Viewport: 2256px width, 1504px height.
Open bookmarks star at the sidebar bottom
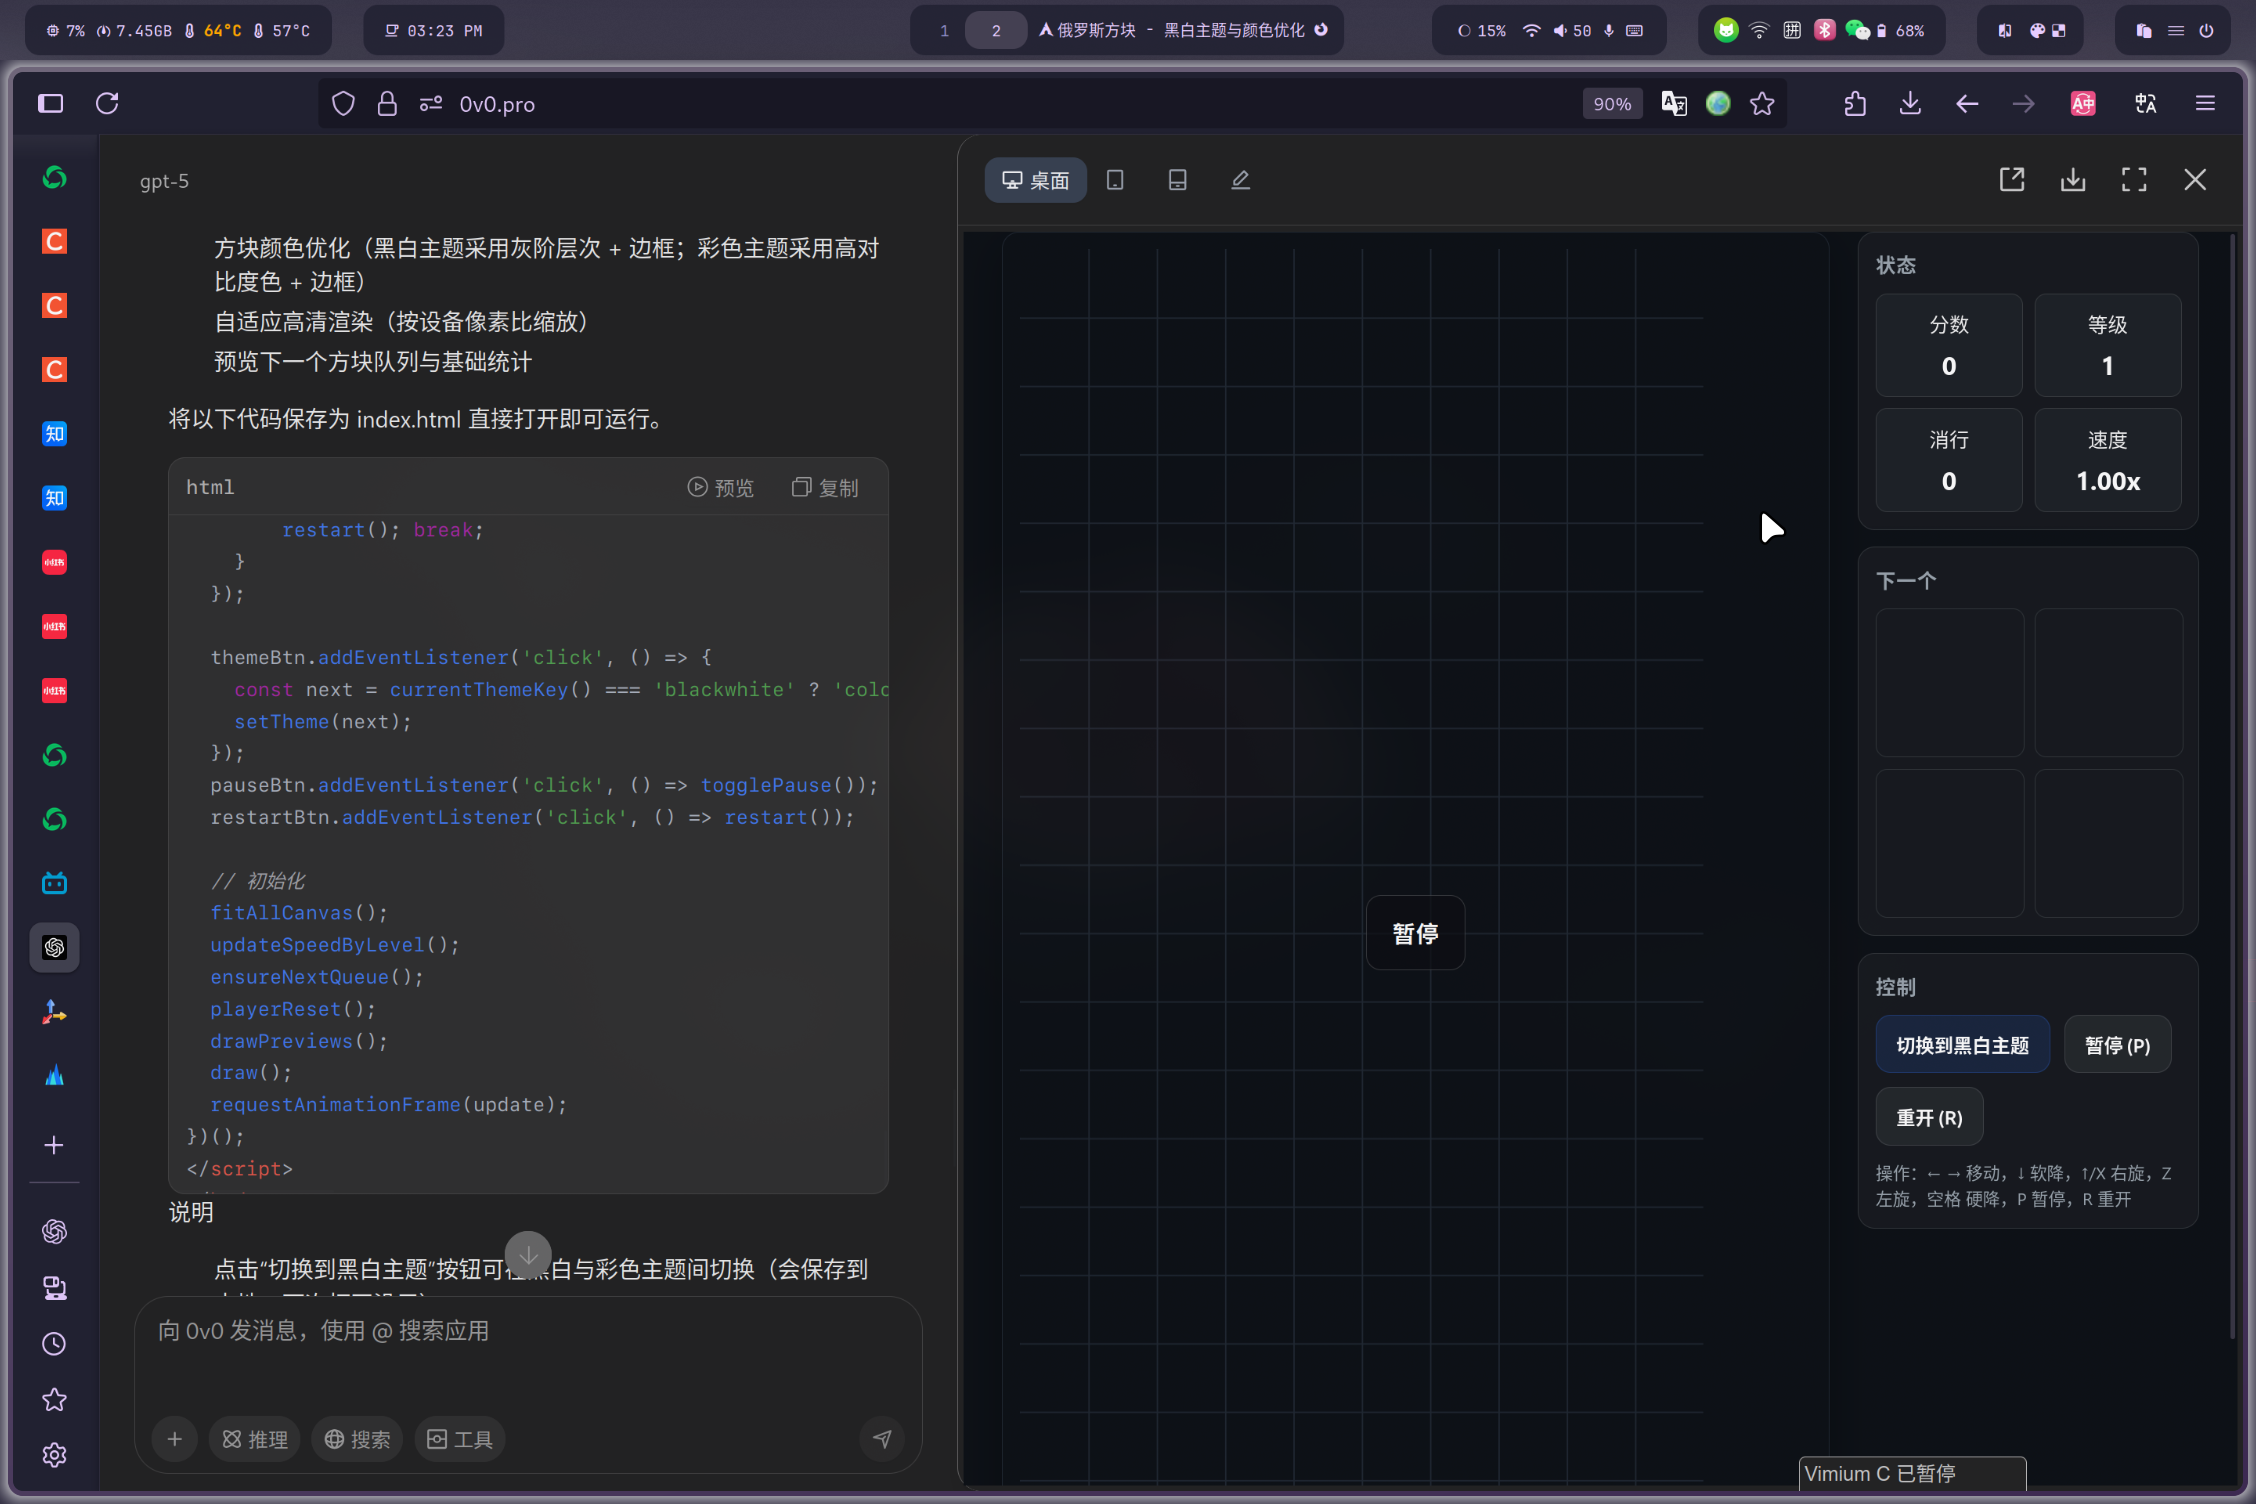click(x=54, y=1399)
